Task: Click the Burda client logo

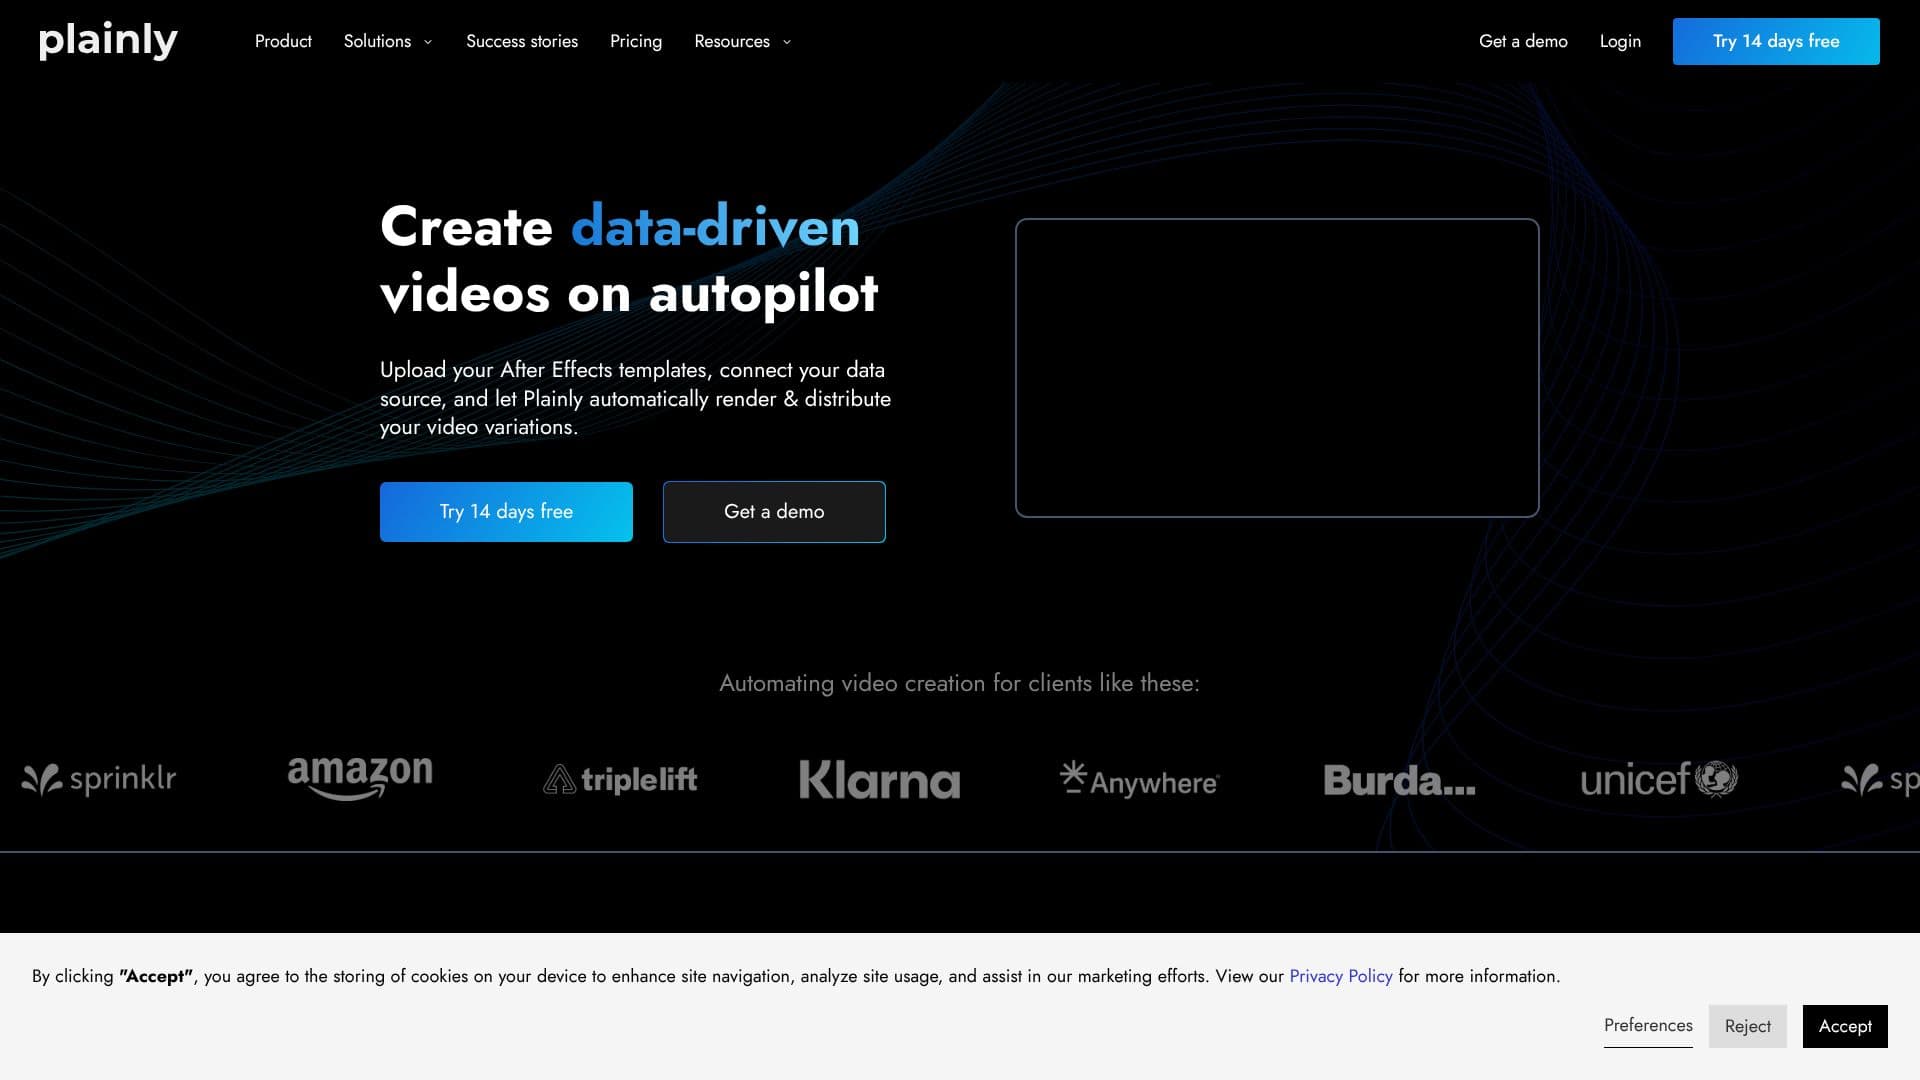Action: tap(1400, 780)
